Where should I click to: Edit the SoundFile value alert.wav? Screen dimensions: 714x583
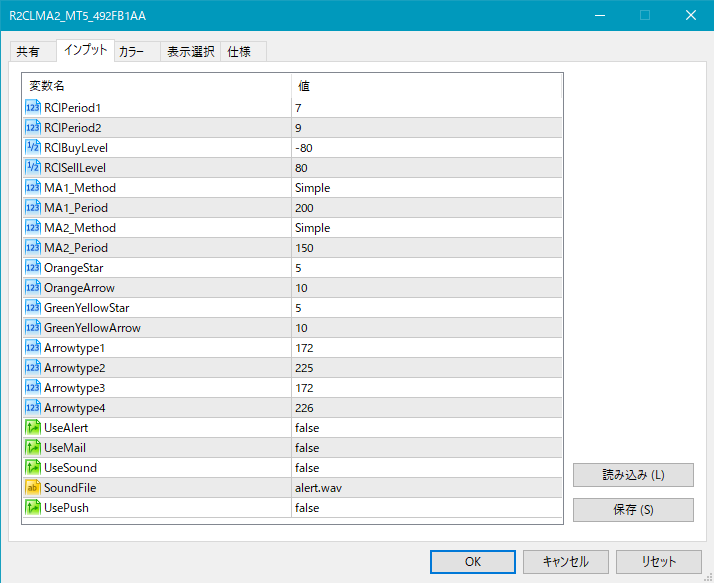(427, 488)
